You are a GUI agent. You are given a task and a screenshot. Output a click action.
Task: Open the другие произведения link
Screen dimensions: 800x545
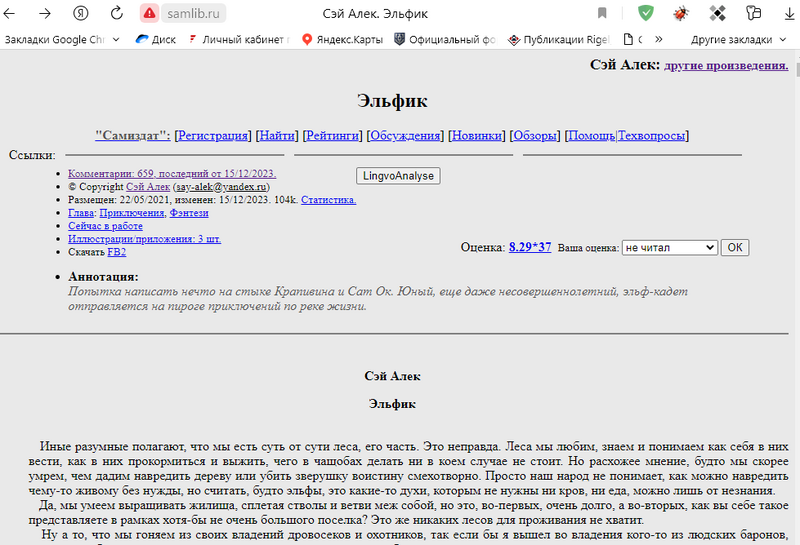tap(726, 65)
